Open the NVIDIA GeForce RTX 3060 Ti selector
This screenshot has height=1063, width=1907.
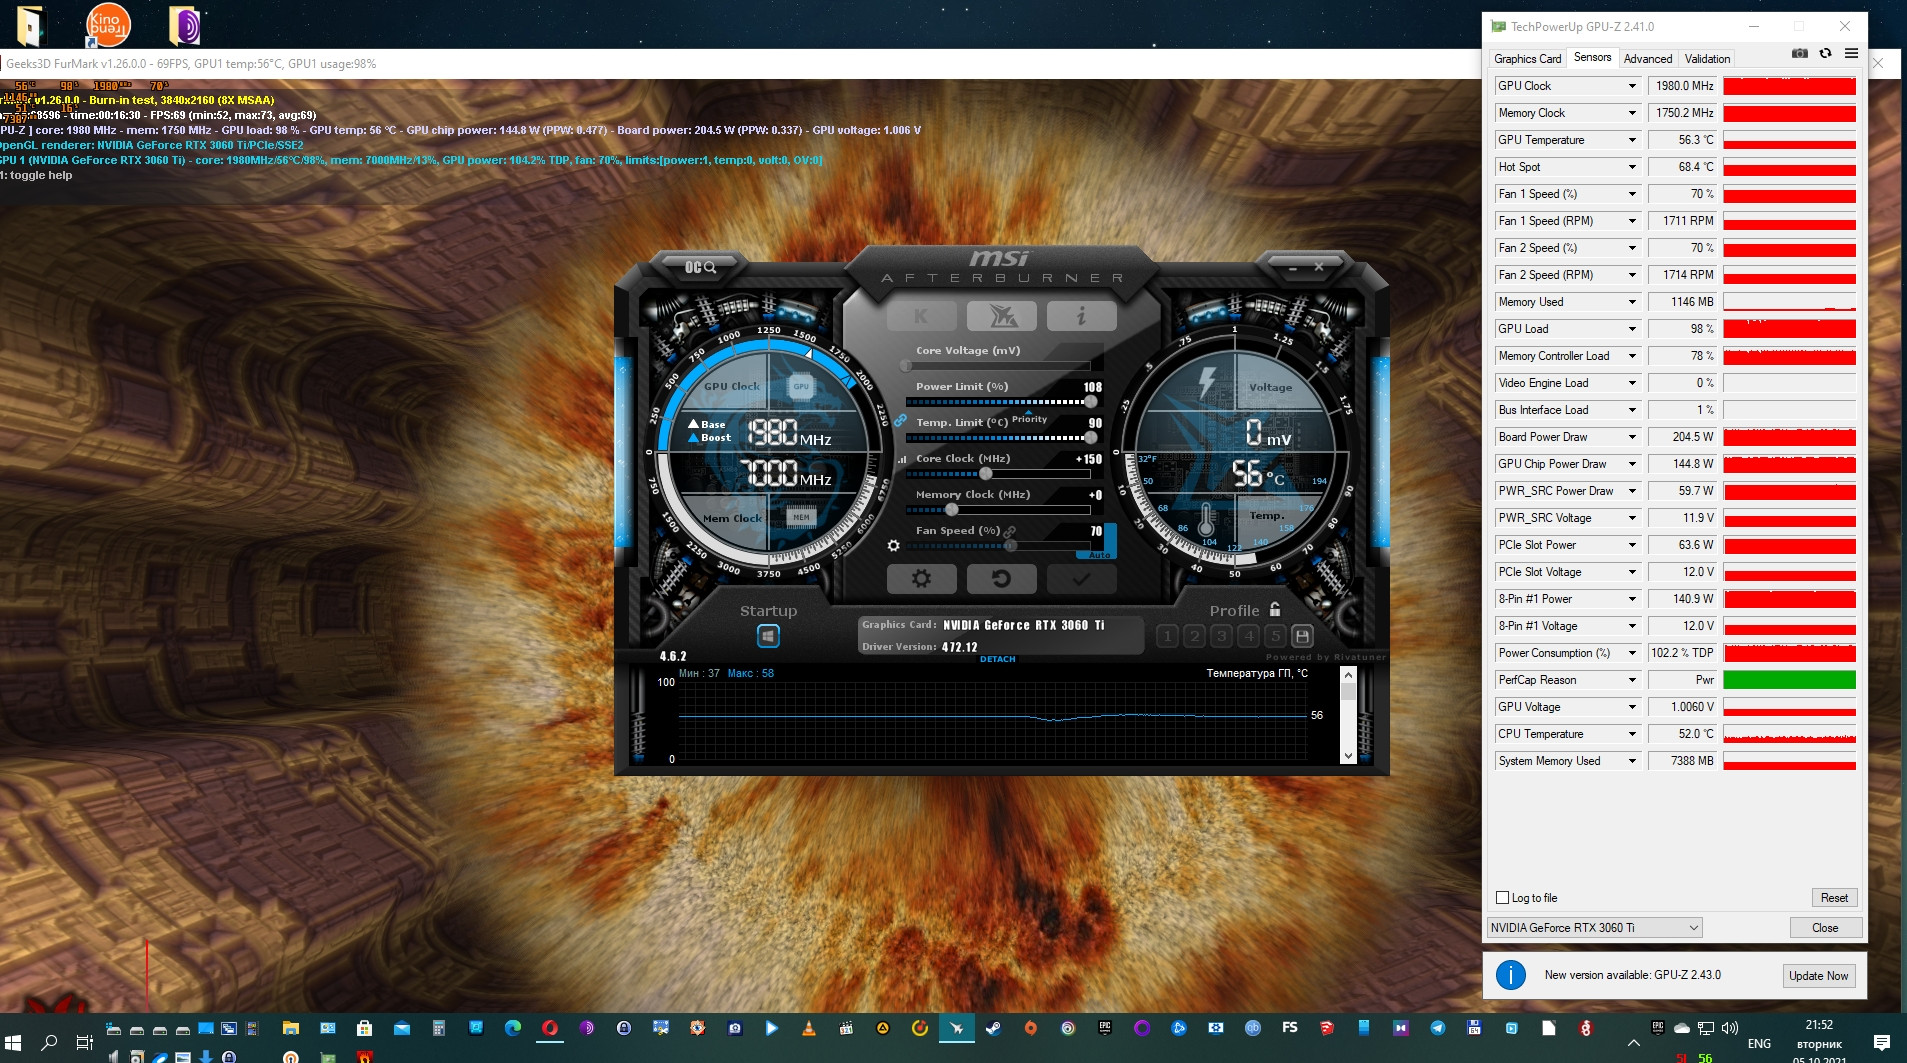(1594, 928)
